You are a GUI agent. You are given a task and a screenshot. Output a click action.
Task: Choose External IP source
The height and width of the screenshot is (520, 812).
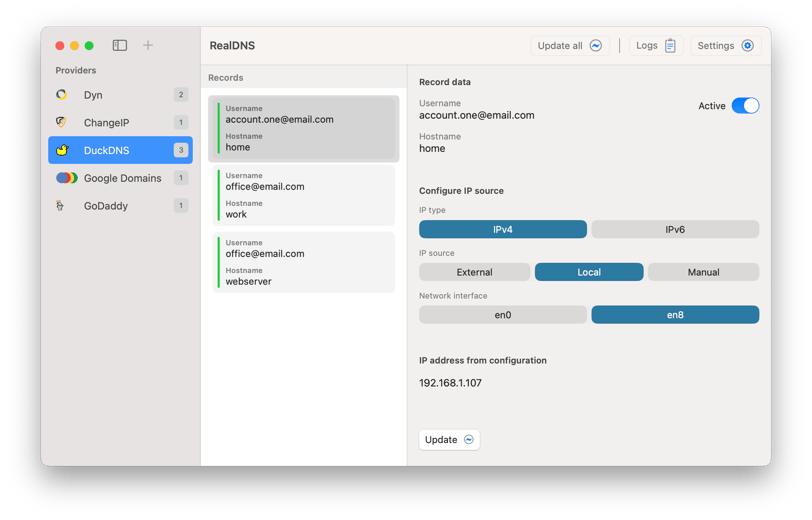pyautogui.click(x=474, y=272)
